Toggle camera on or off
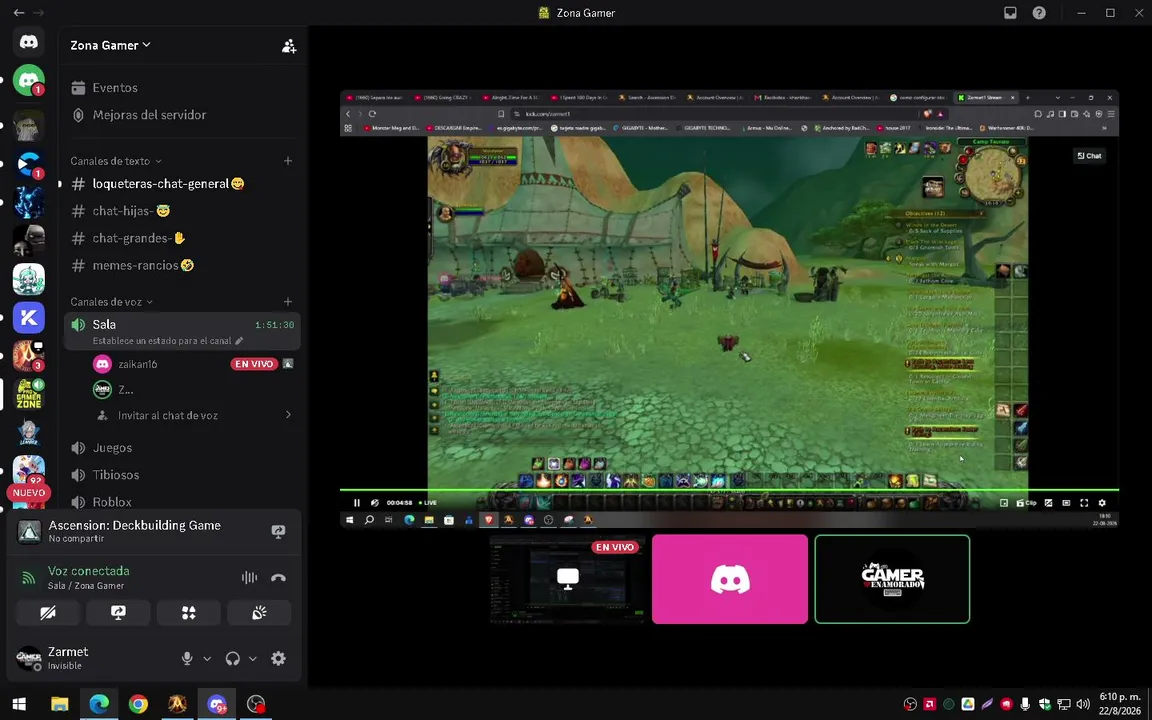This screenshot has width=1152, height=720. (x=48, y=613)
